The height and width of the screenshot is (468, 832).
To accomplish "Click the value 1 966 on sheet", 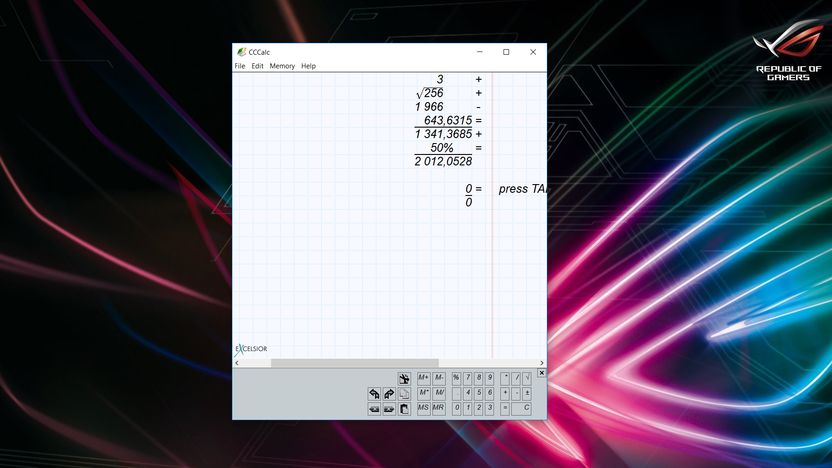I will 429,107.
